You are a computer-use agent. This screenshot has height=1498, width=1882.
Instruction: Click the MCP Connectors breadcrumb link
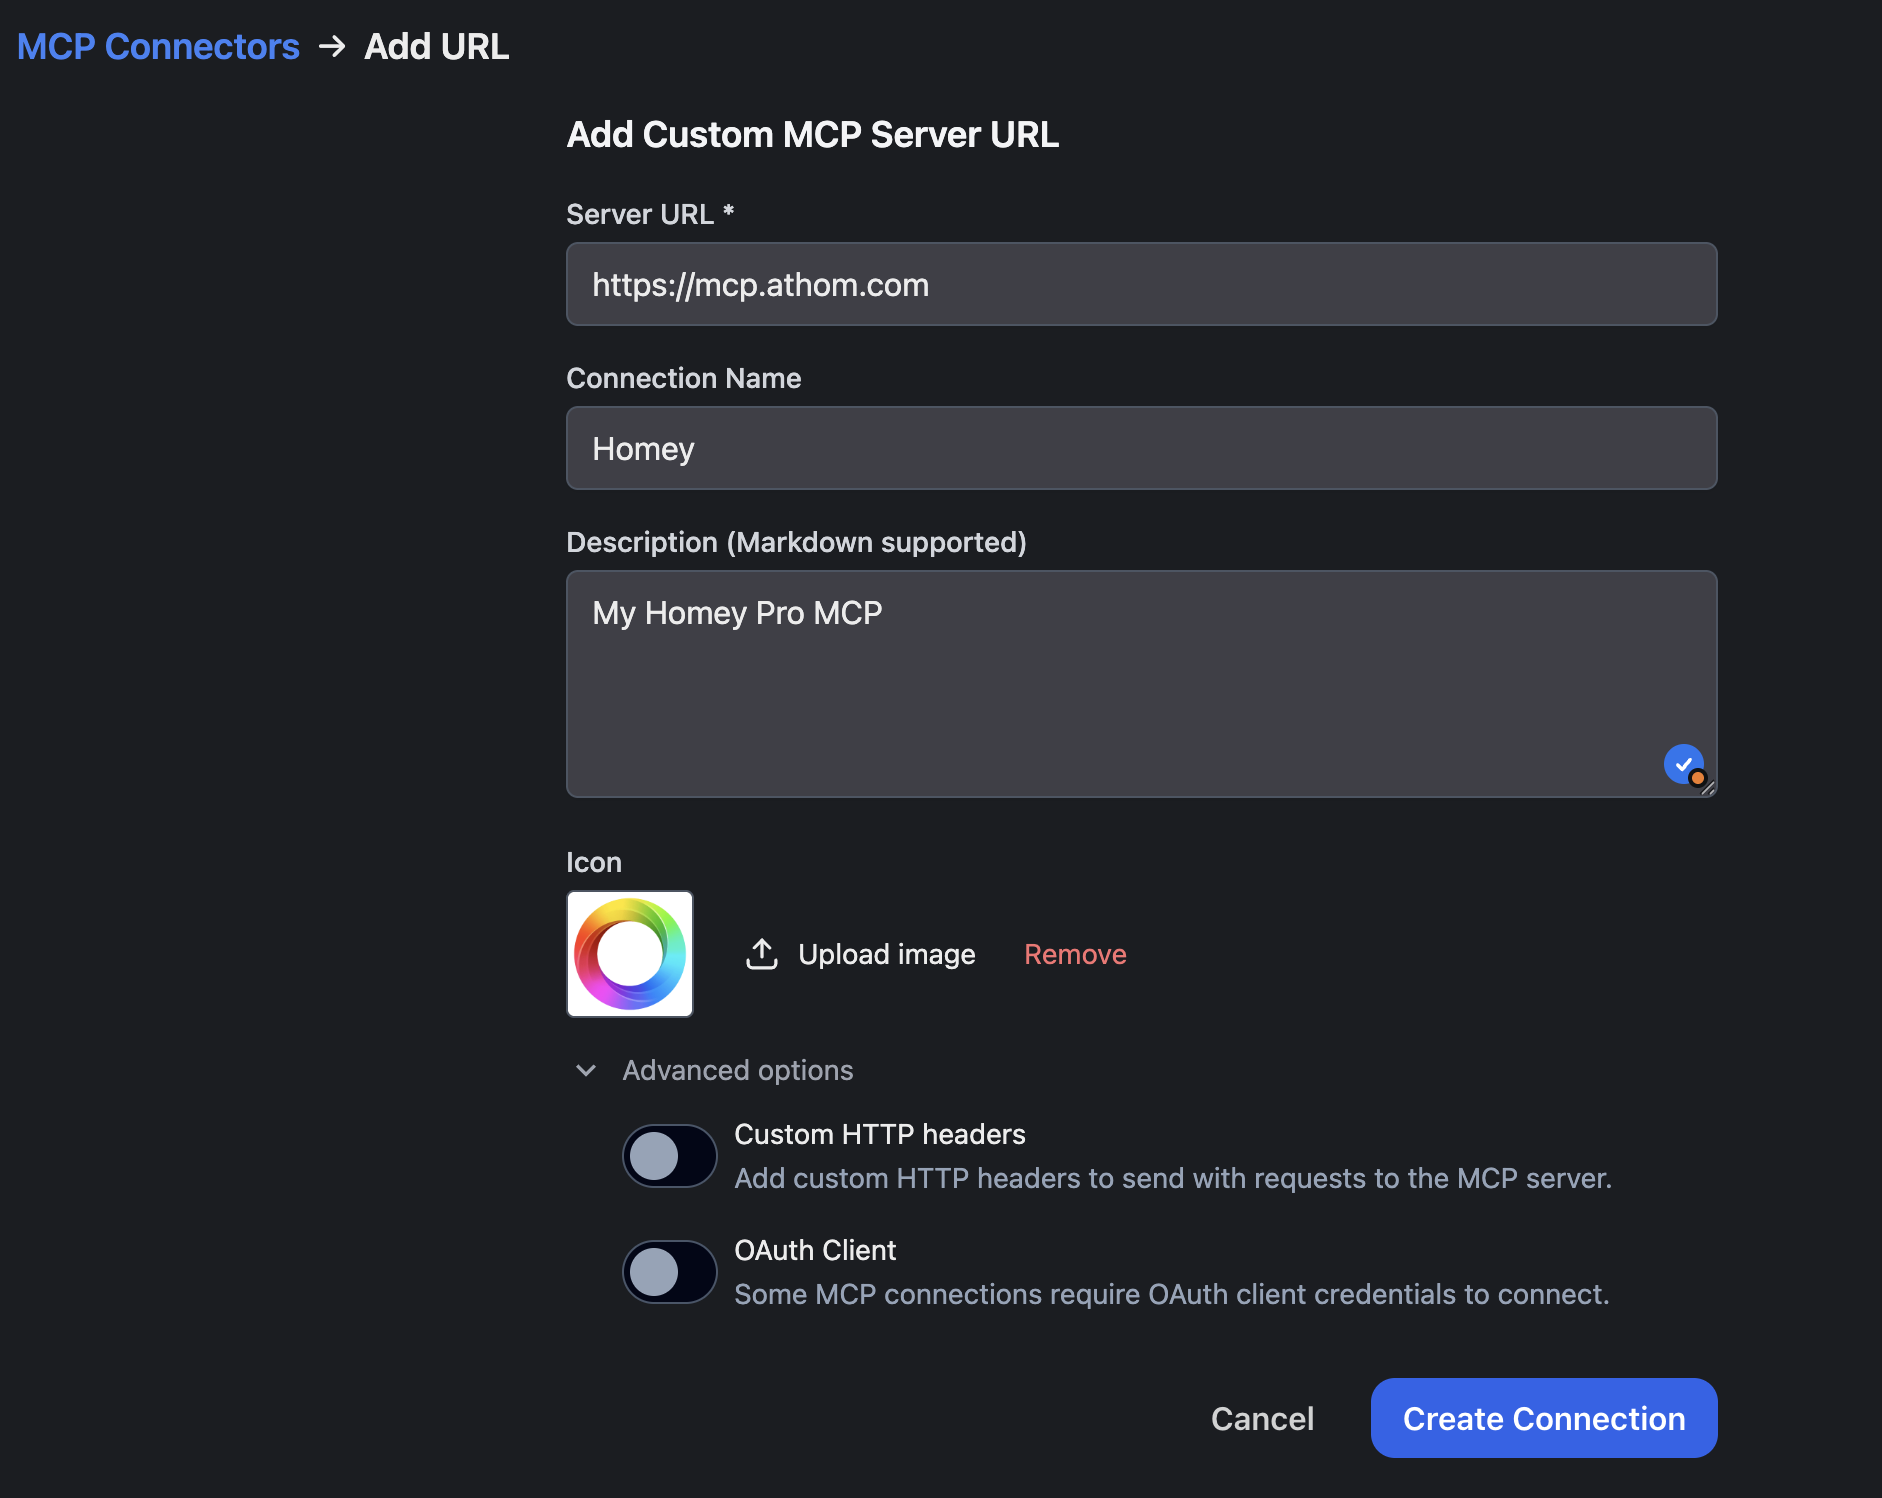[158, 47]
